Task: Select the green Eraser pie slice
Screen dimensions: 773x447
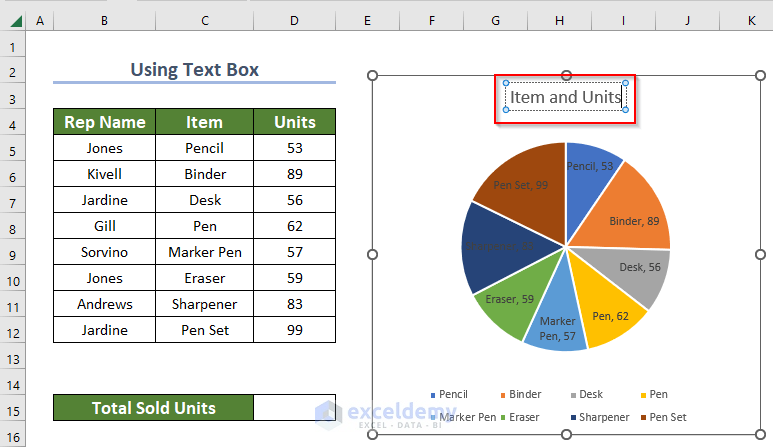Action: click(506, 301)
